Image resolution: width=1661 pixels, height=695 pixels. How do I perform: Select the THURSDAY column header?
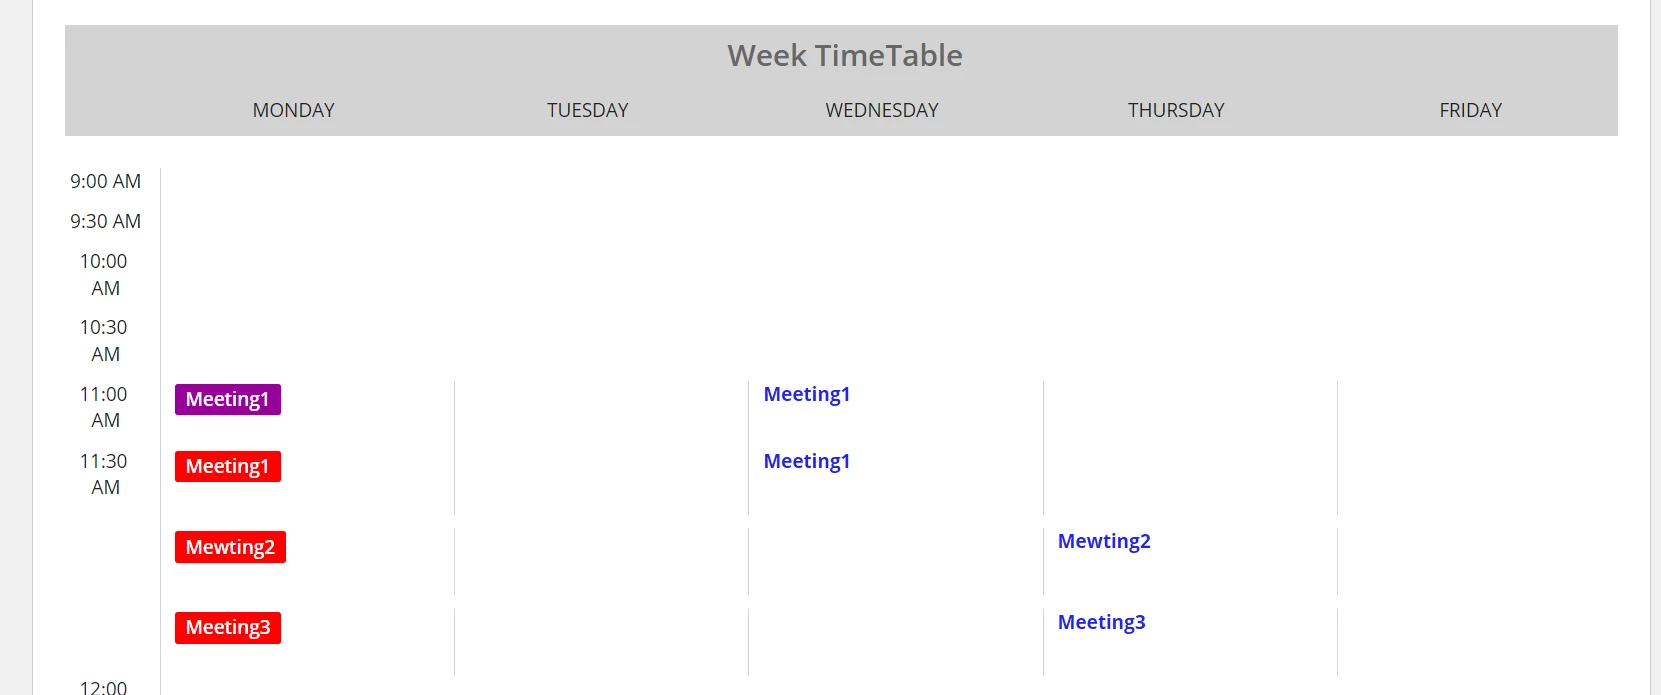tap(1176, 110)
